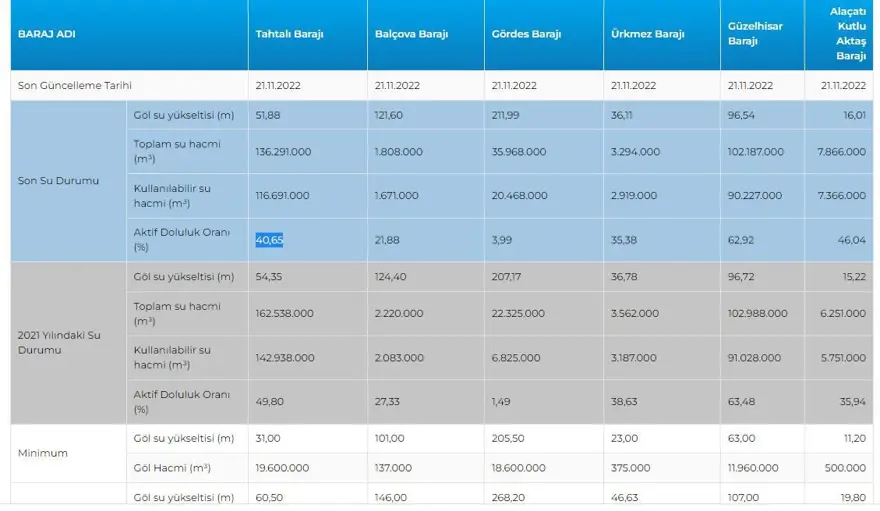The image size is (880, 511).
Task: Click the BARAJ ADI header cell
Action: click(x=46, y=34)
